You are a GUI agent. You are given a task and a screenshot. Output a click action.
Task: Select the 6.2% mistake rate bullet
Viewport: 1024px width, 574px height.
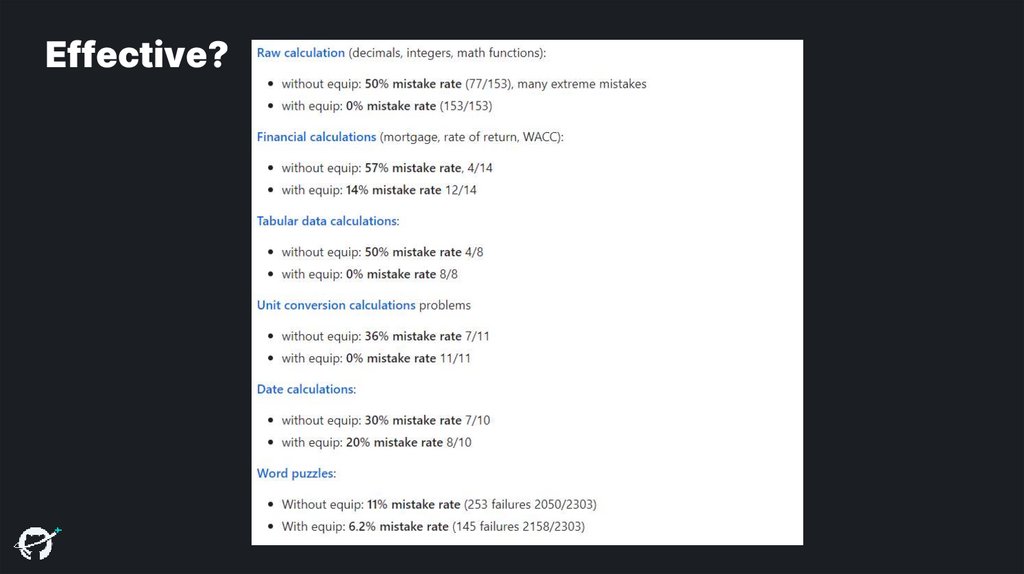pos(432,526)
